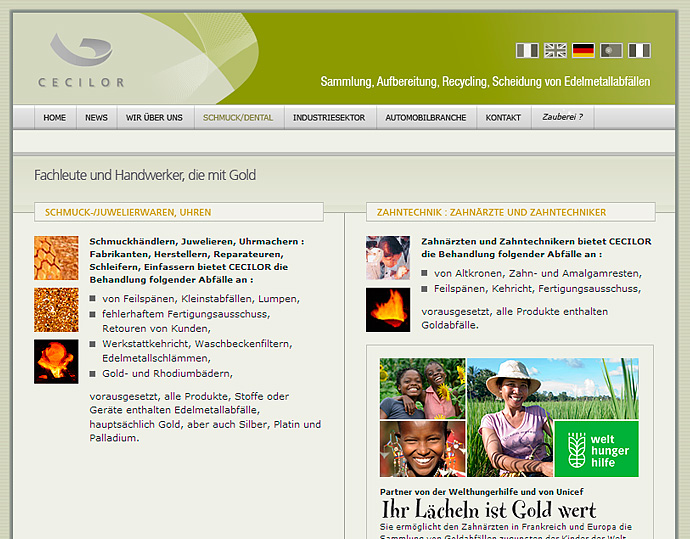Click text 'hauptsächlich Gold, aber auch Silber, Platin und'
The width and height of the screenshot is (690, 539).
coord(205,425)
